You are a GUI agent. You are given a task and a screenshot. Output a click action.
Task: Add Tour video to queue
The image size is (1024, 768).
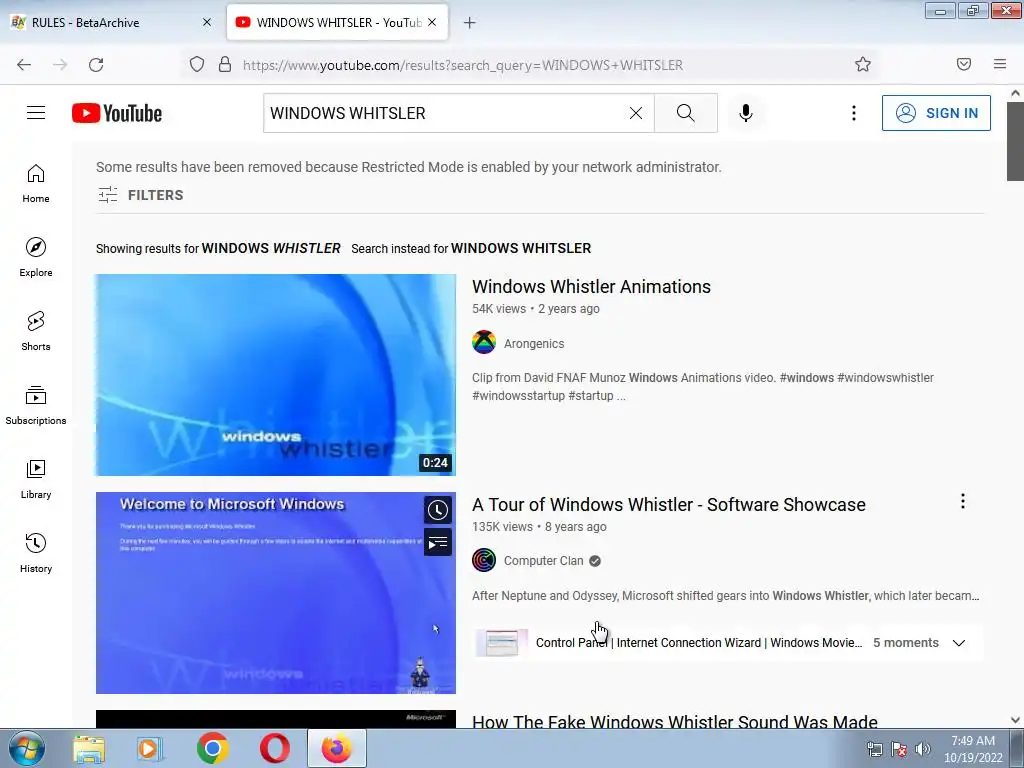pyautogui.click(x=438, y=542)
